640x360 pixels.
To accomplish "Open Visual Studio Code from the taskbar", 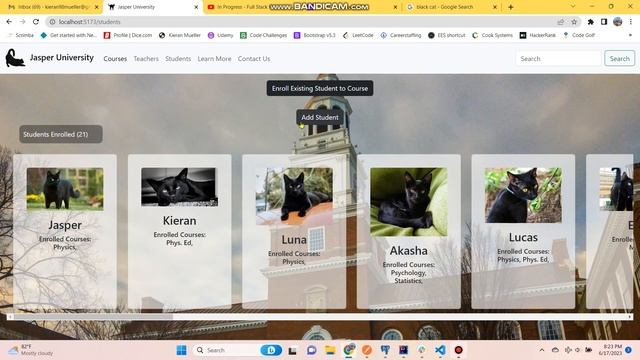I will tap(440, 350).
